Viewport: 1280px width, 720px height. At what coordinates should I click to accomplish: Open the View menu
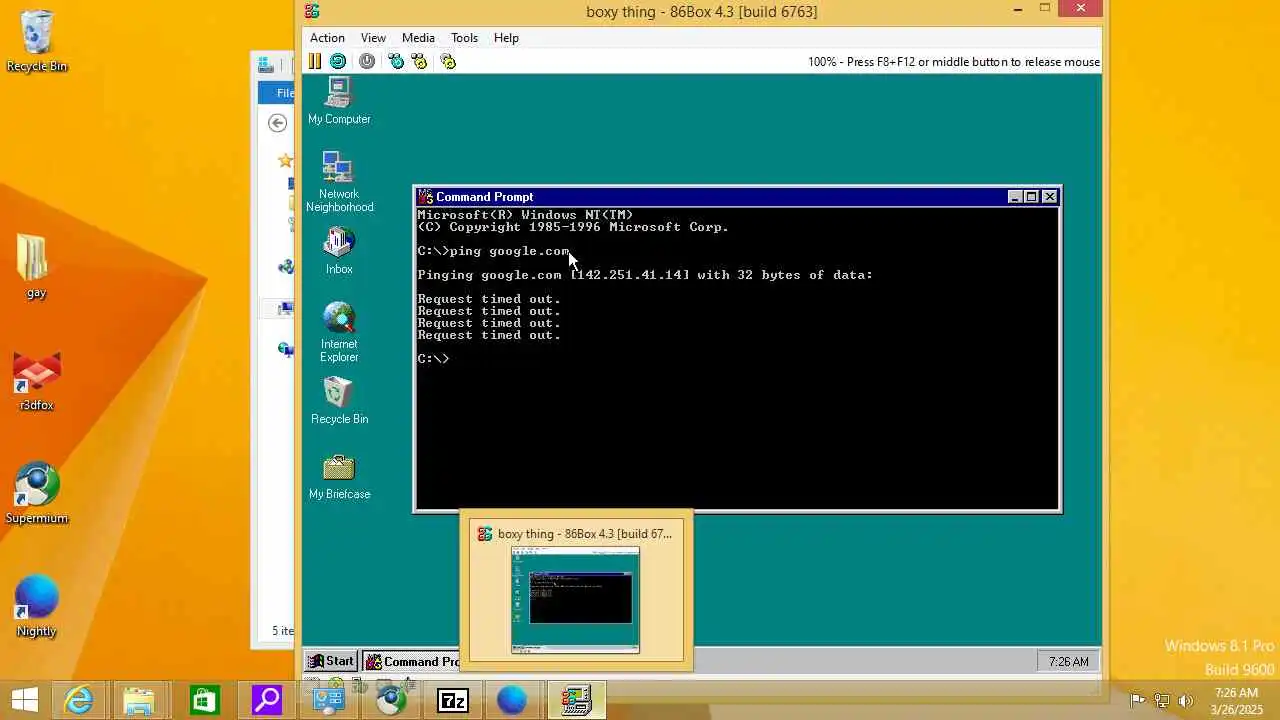pyautogui.click(x=373, y=38)
